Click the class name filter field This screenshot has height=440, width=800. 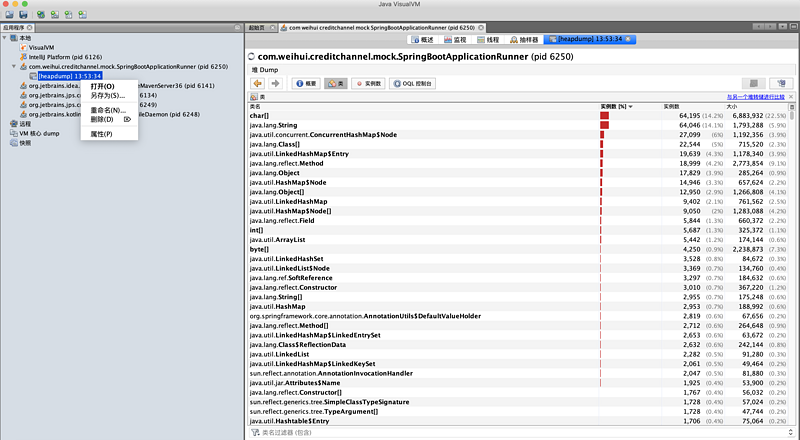coord(523,432)
